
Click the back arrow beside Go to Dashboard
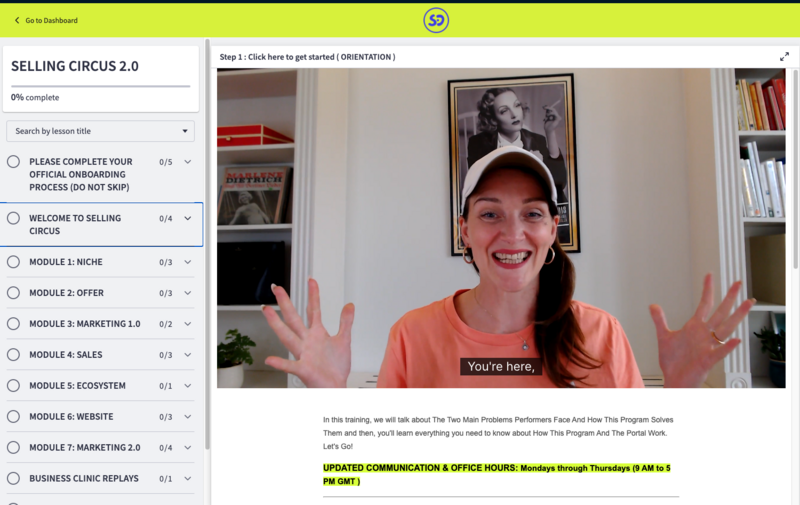click(x=17, y=20)
